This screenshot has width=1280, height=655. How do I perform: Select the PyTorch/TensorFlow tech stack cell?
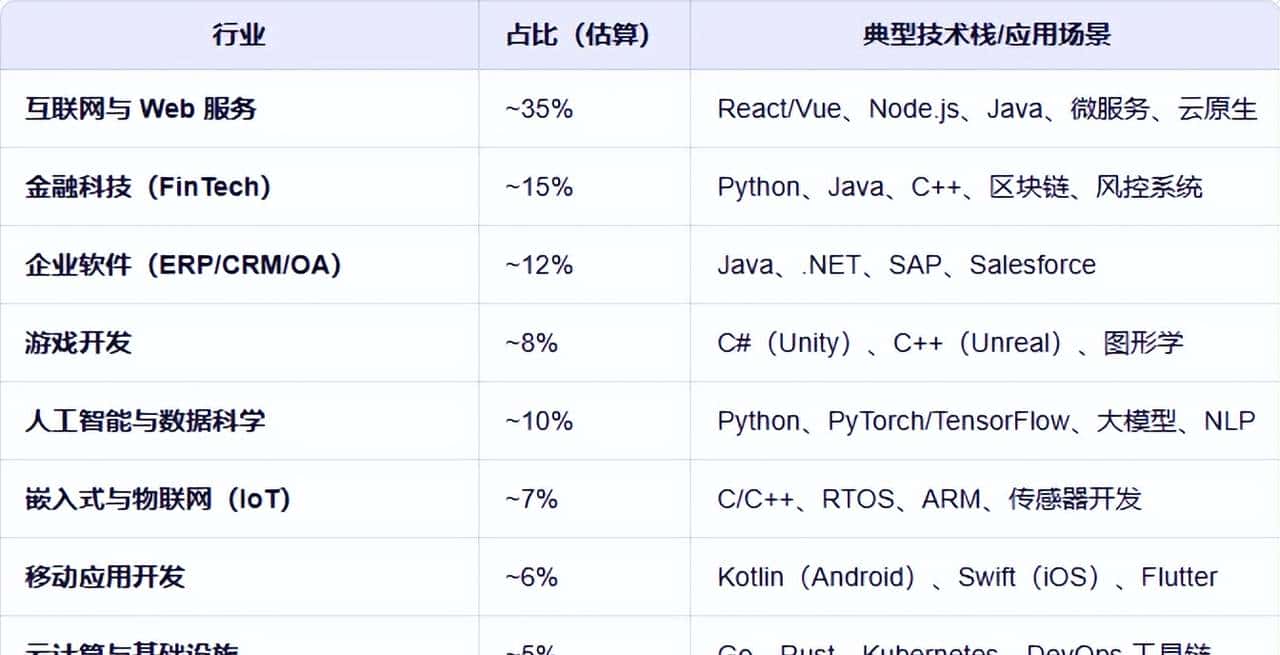[986, 421]
